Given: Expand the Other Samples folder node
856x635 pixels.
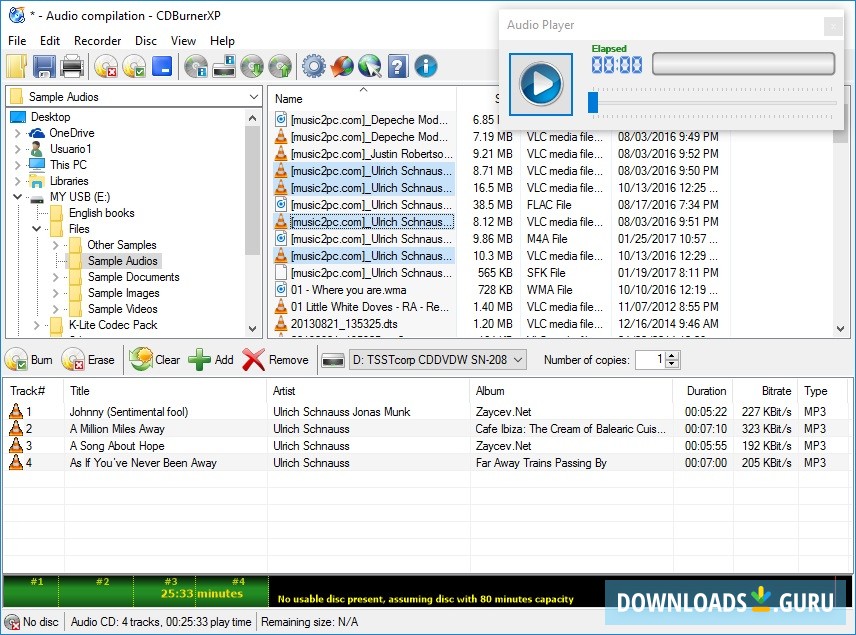Looking at the screenshot, I should pyautogui.click(x=55, y=245).
